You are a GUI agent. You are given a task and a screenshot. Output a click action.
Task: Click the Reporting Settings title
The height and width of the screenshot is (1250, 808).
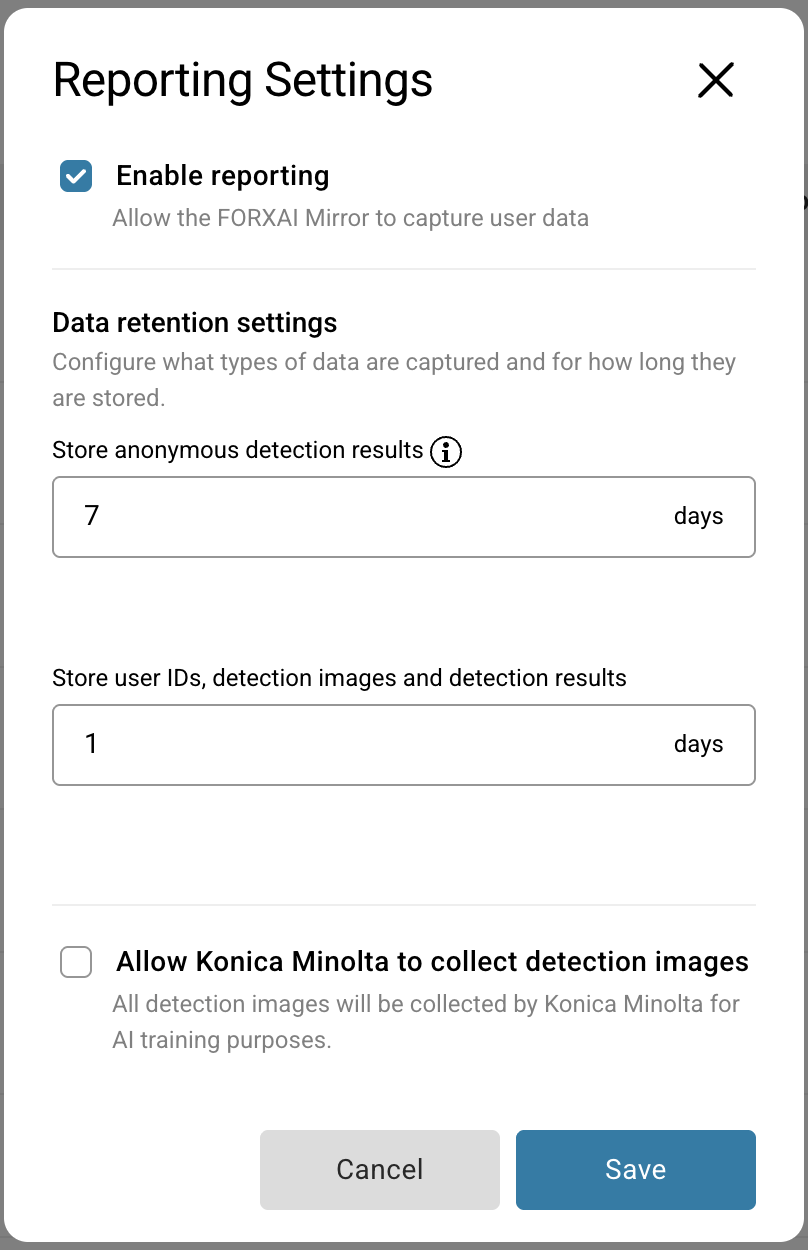243,80
